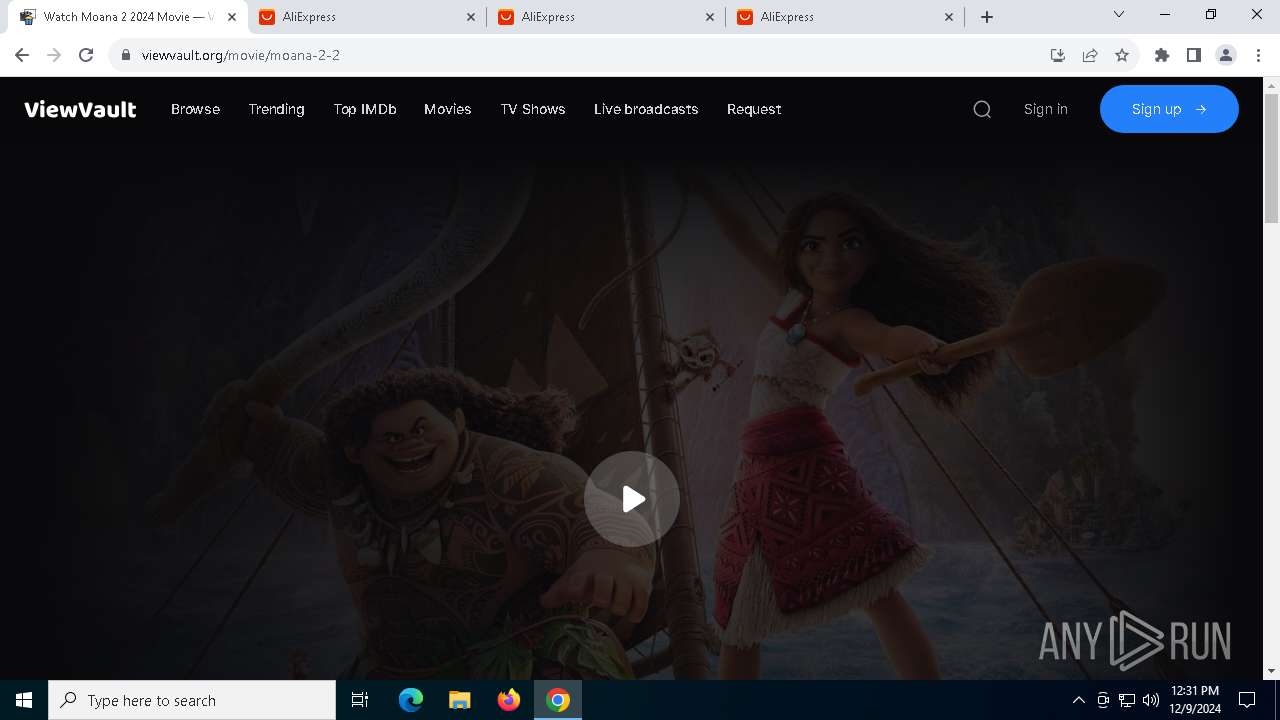Switch to the second AliExpress tab
The image size is (1280, 720).
(x=606, y=17)
